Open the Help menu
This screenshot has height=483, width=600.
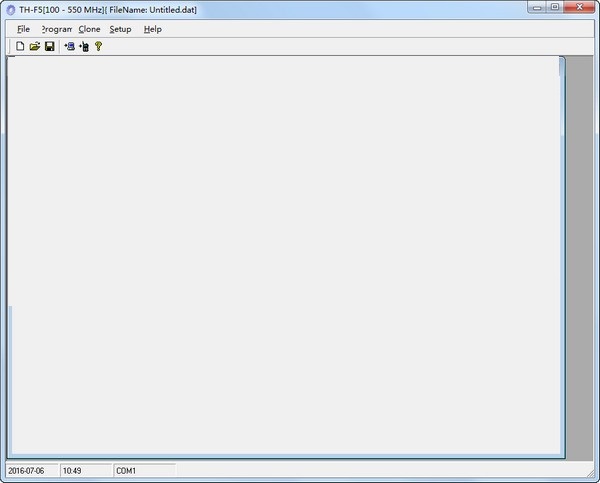click(x=153, y=29)
